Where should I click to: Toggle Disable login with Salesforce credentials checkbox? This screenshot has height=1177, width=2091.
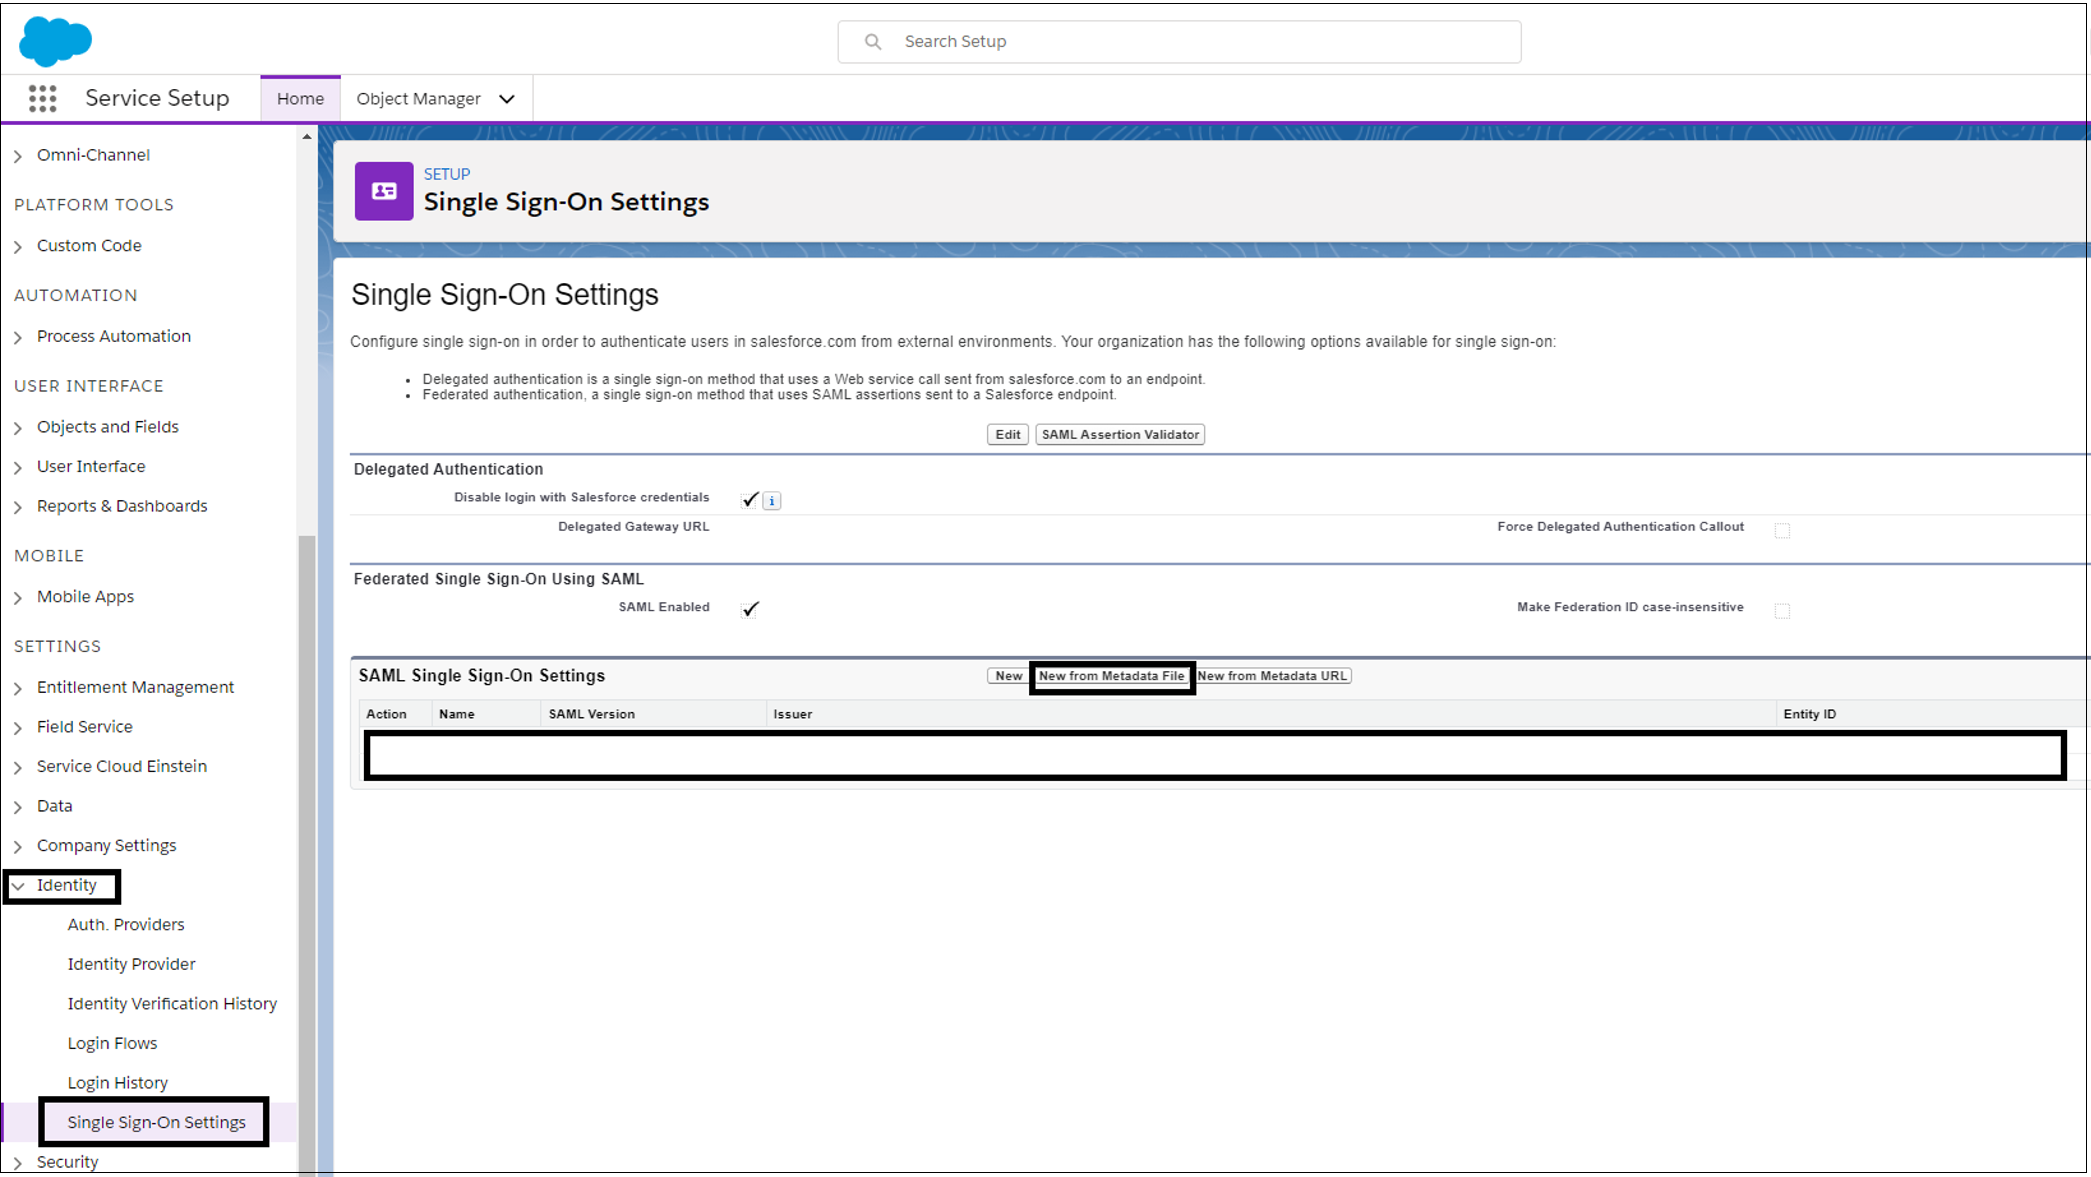748,500
